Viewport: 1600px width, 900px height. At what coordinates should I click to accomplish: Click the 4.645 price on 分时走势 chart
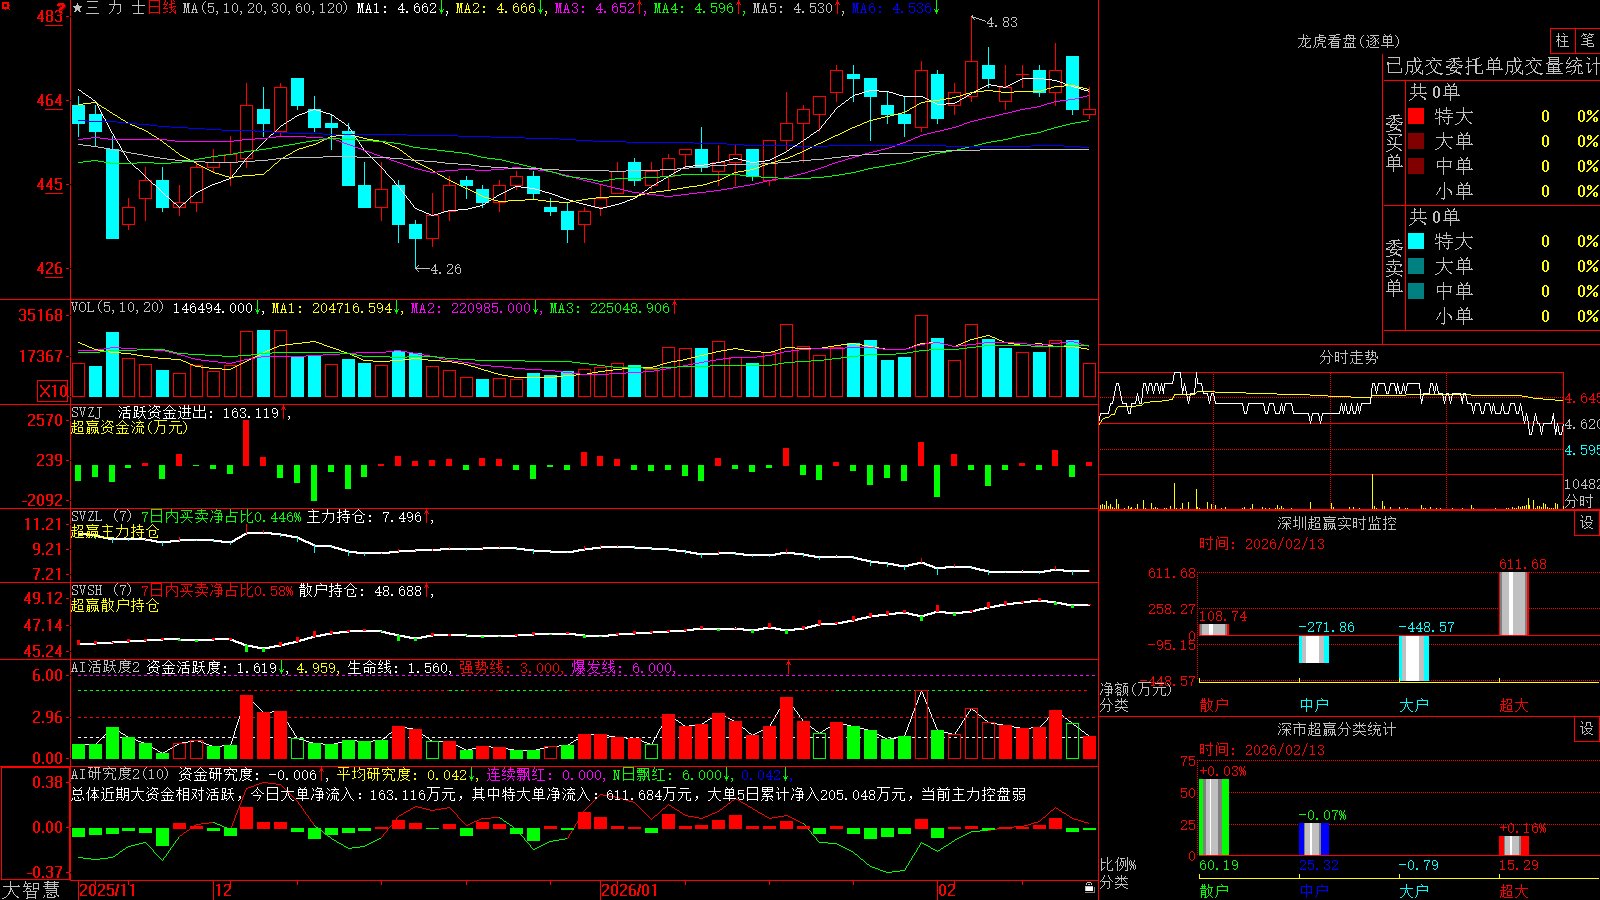coord(1582,398)
